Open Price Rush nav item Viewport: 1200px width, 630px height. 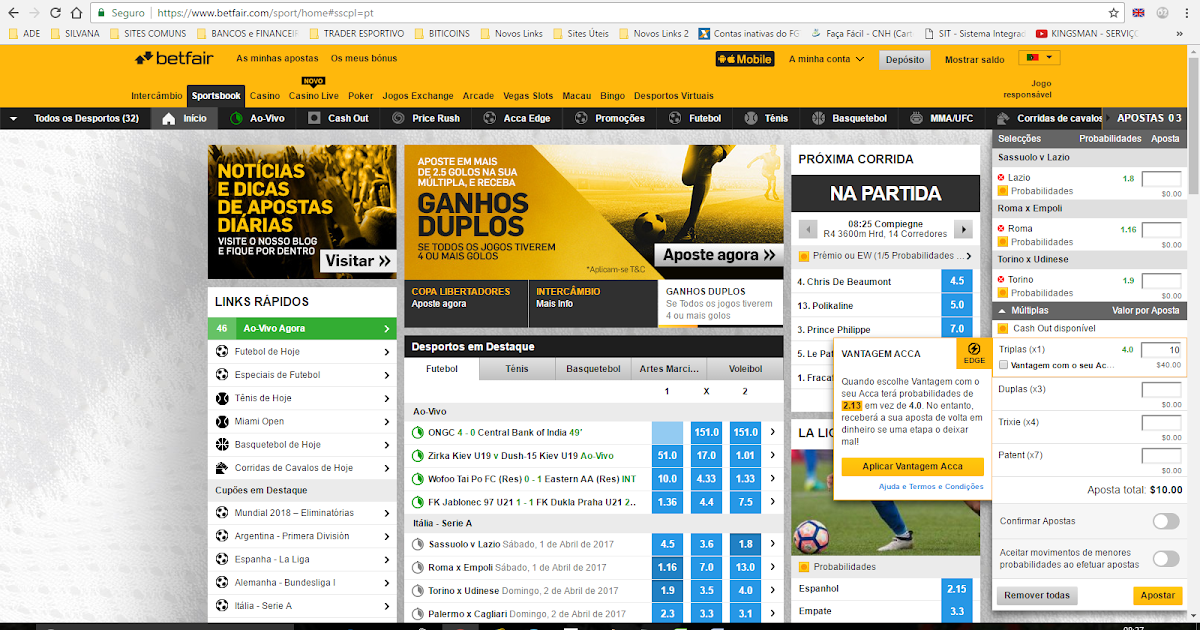(x=425, y=118)
